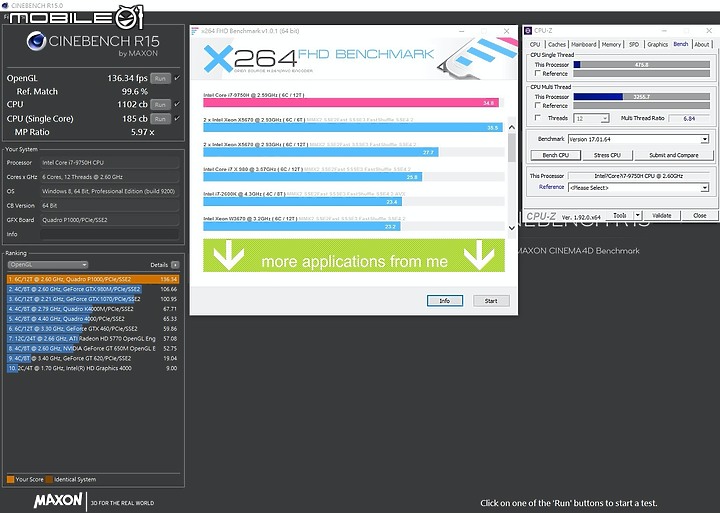Image resolution: width=720 pixels, height=513 pixels.
Task: Click the Cinebench title bar icon
Action: 5,6
